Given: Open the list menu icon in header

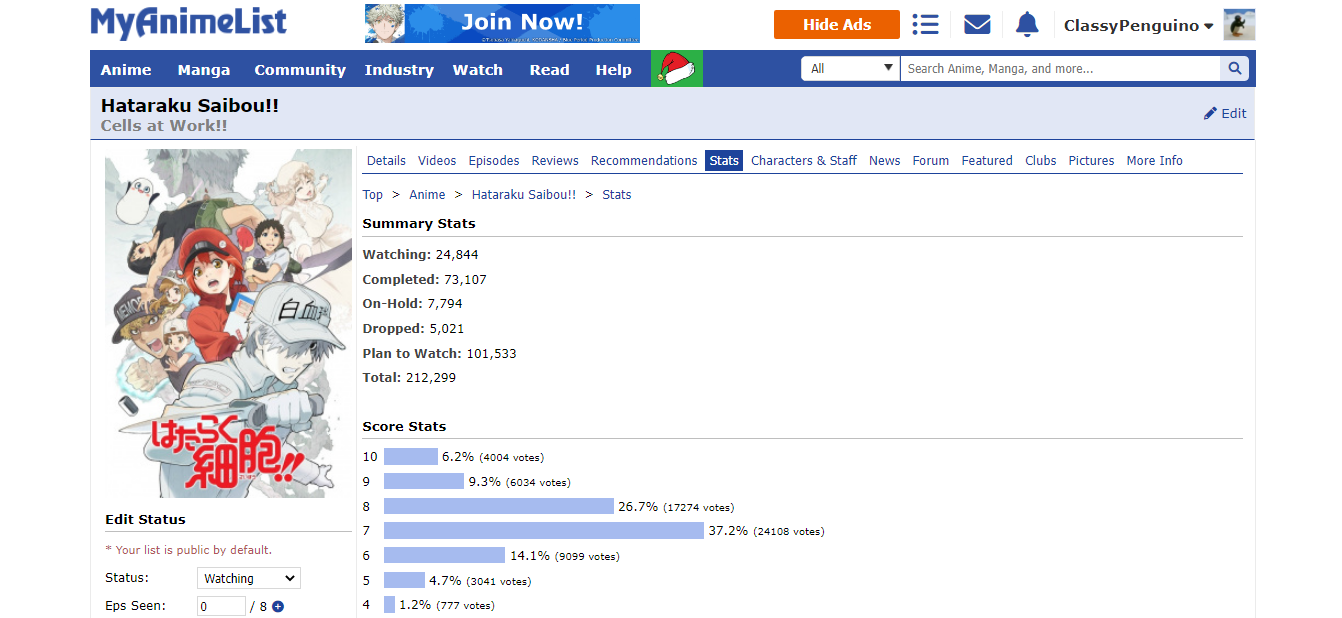Looking at the screenshot, I should [926, 25].
